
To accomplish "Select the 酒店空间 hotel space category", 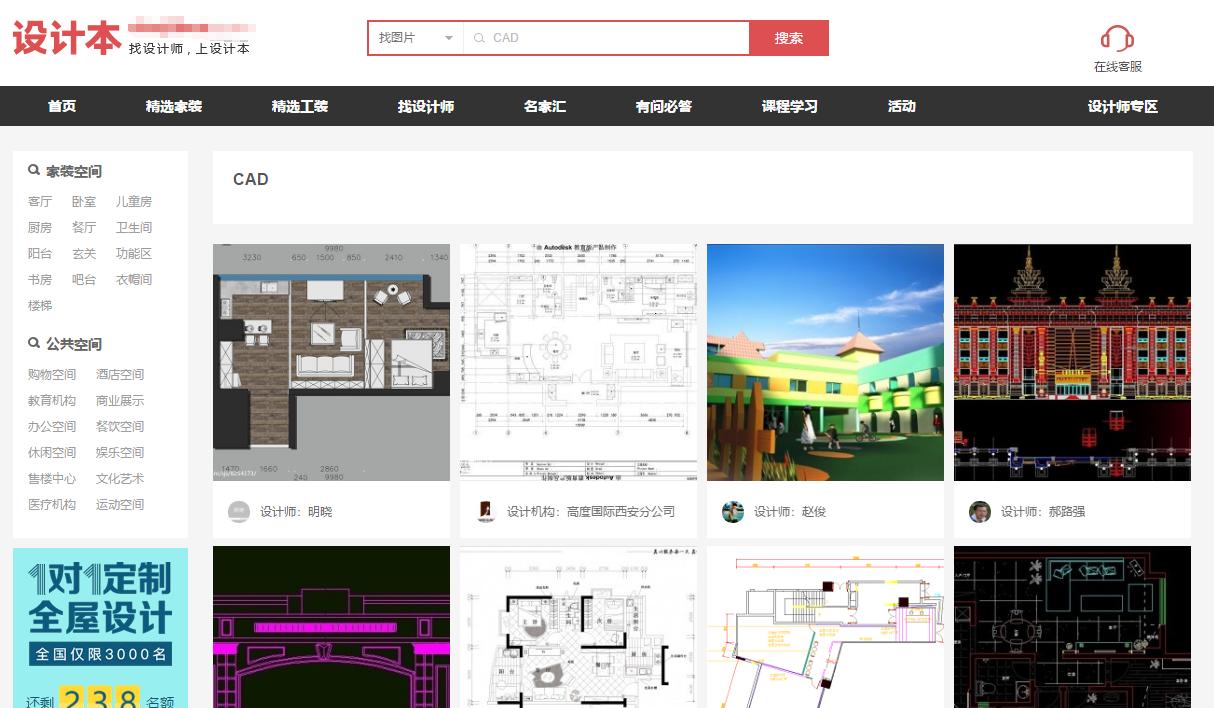I will [x=121, y=374].
